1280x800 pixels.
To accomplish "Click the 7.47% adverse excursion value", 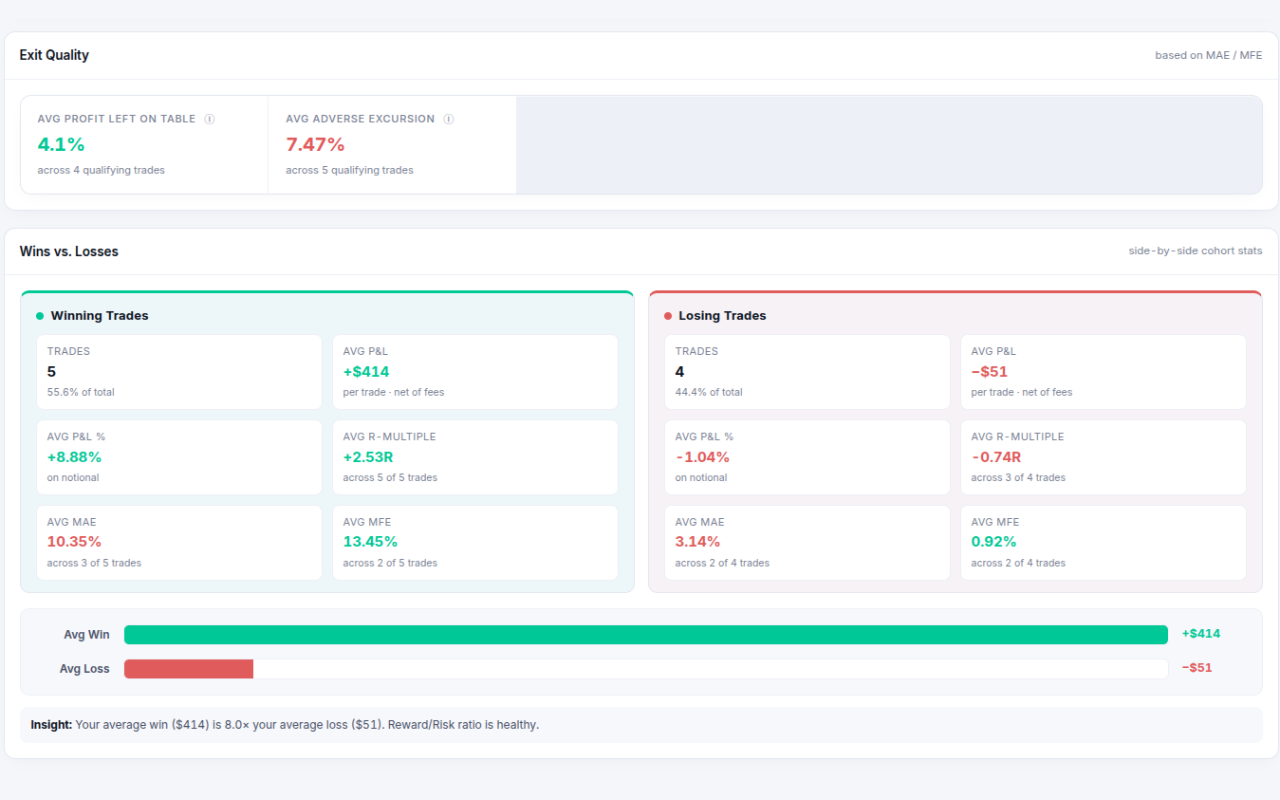I will [x=315, y=145].
